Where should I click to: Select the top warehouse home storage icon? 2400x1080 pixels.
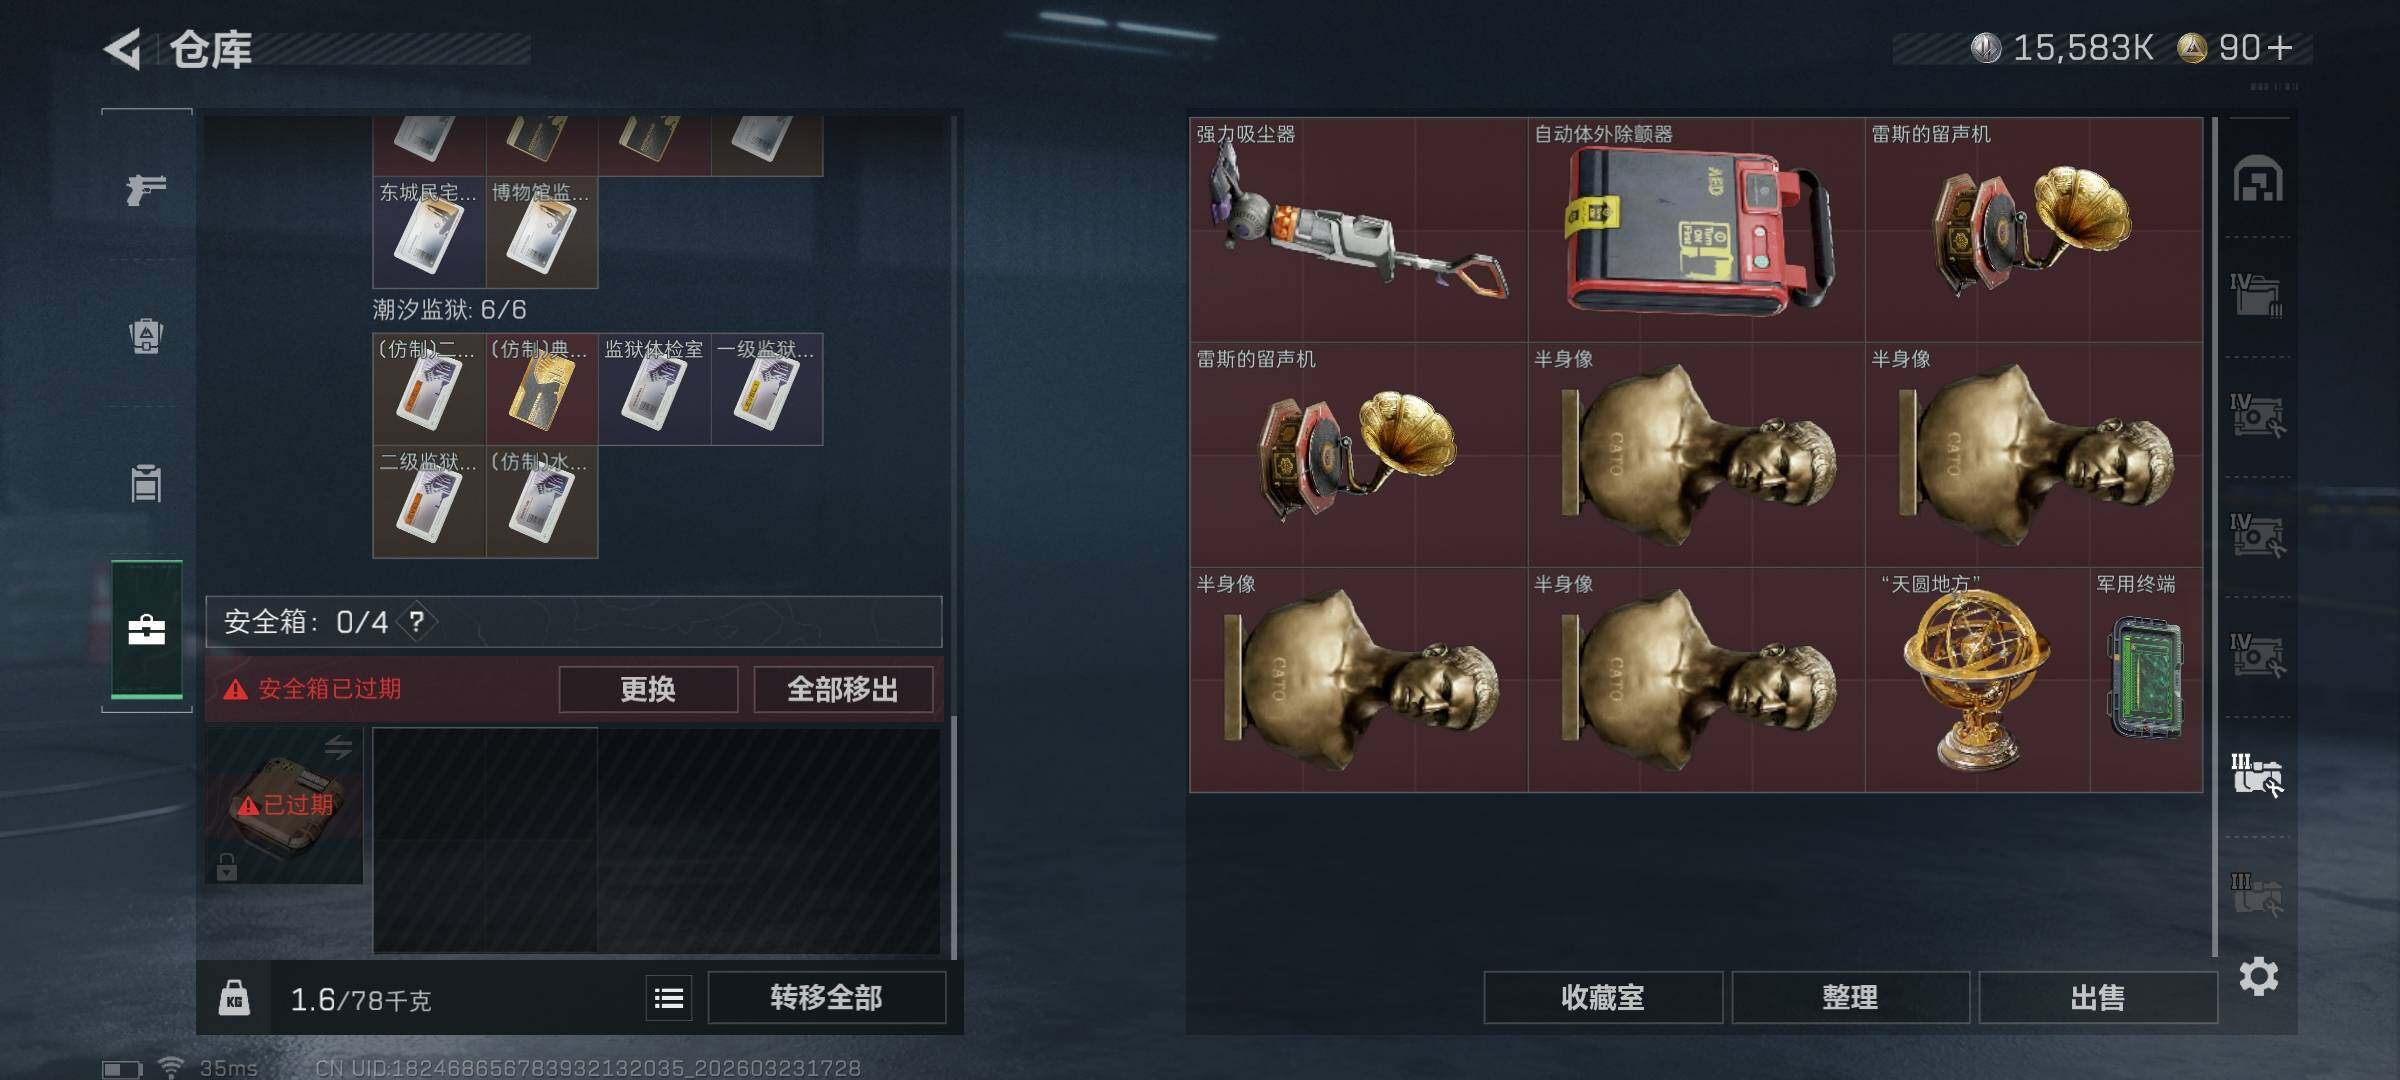click(x=2258, y=179)
